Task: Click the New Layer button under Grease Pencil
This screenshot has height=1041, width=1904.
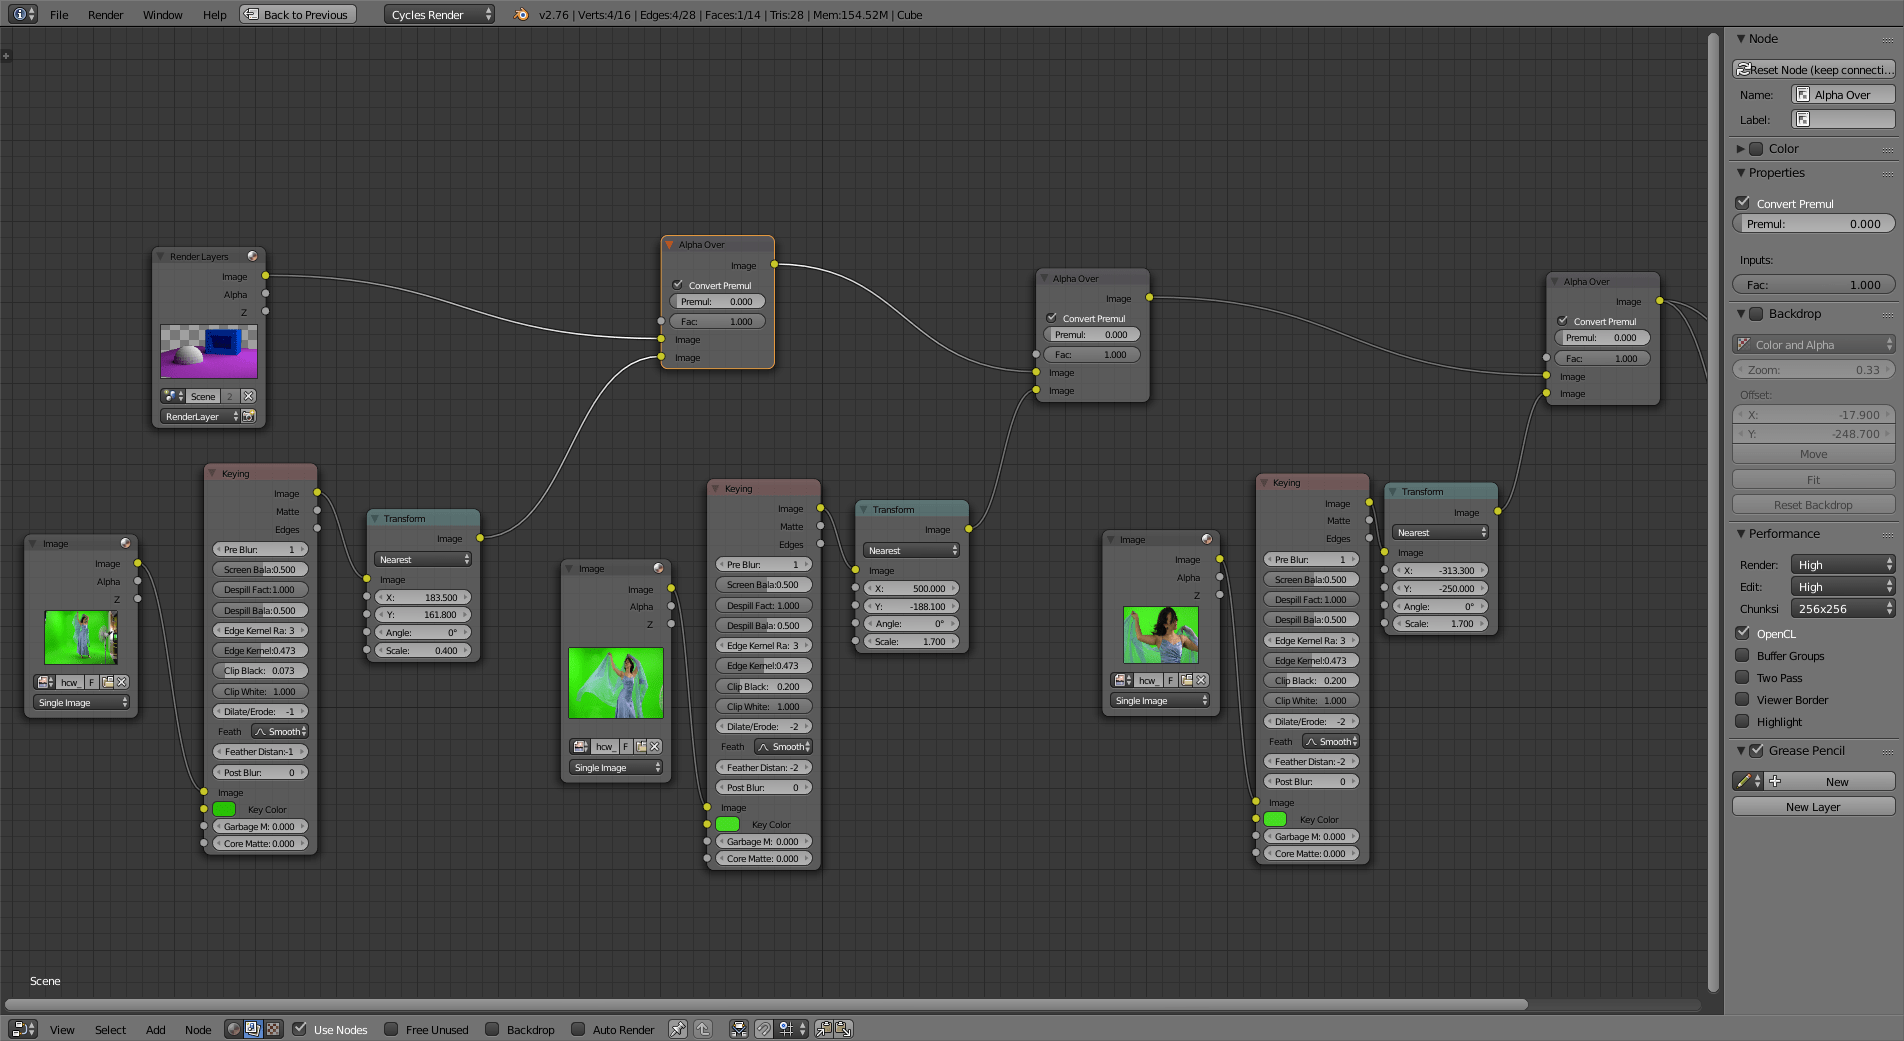Action: tap(1812, 806)
